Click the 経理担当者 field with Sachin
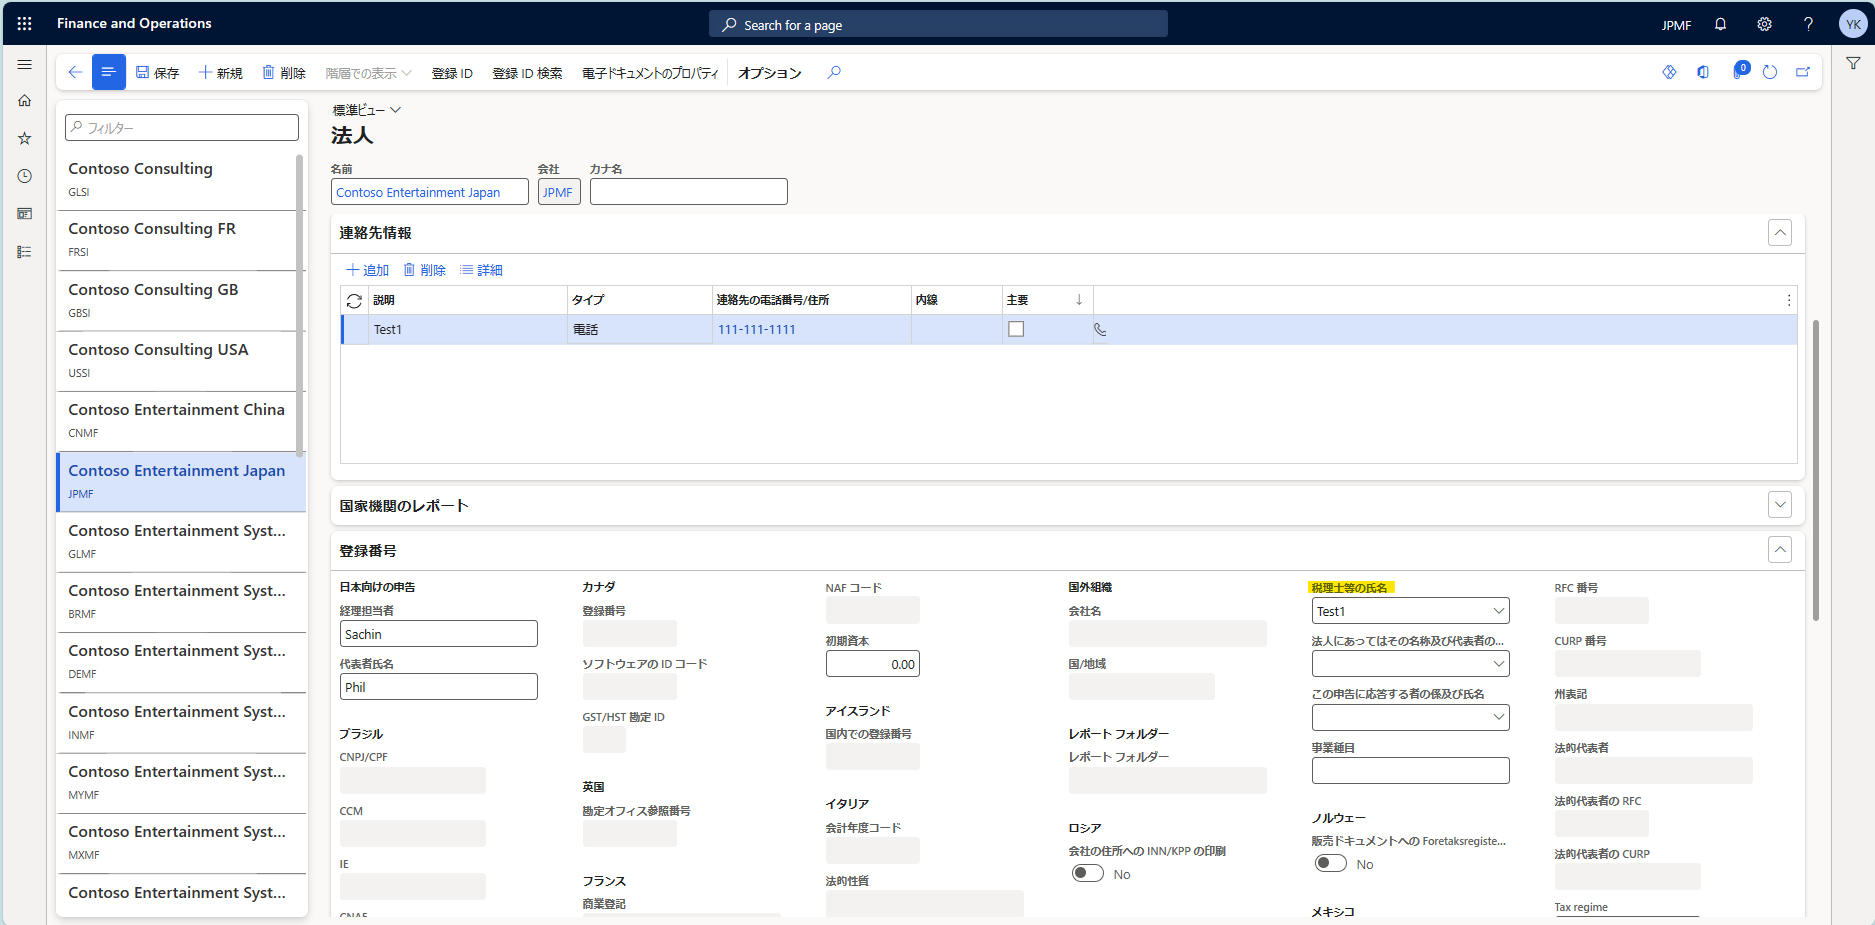This screenshot has height=925, width=1875. pos(439,634)
